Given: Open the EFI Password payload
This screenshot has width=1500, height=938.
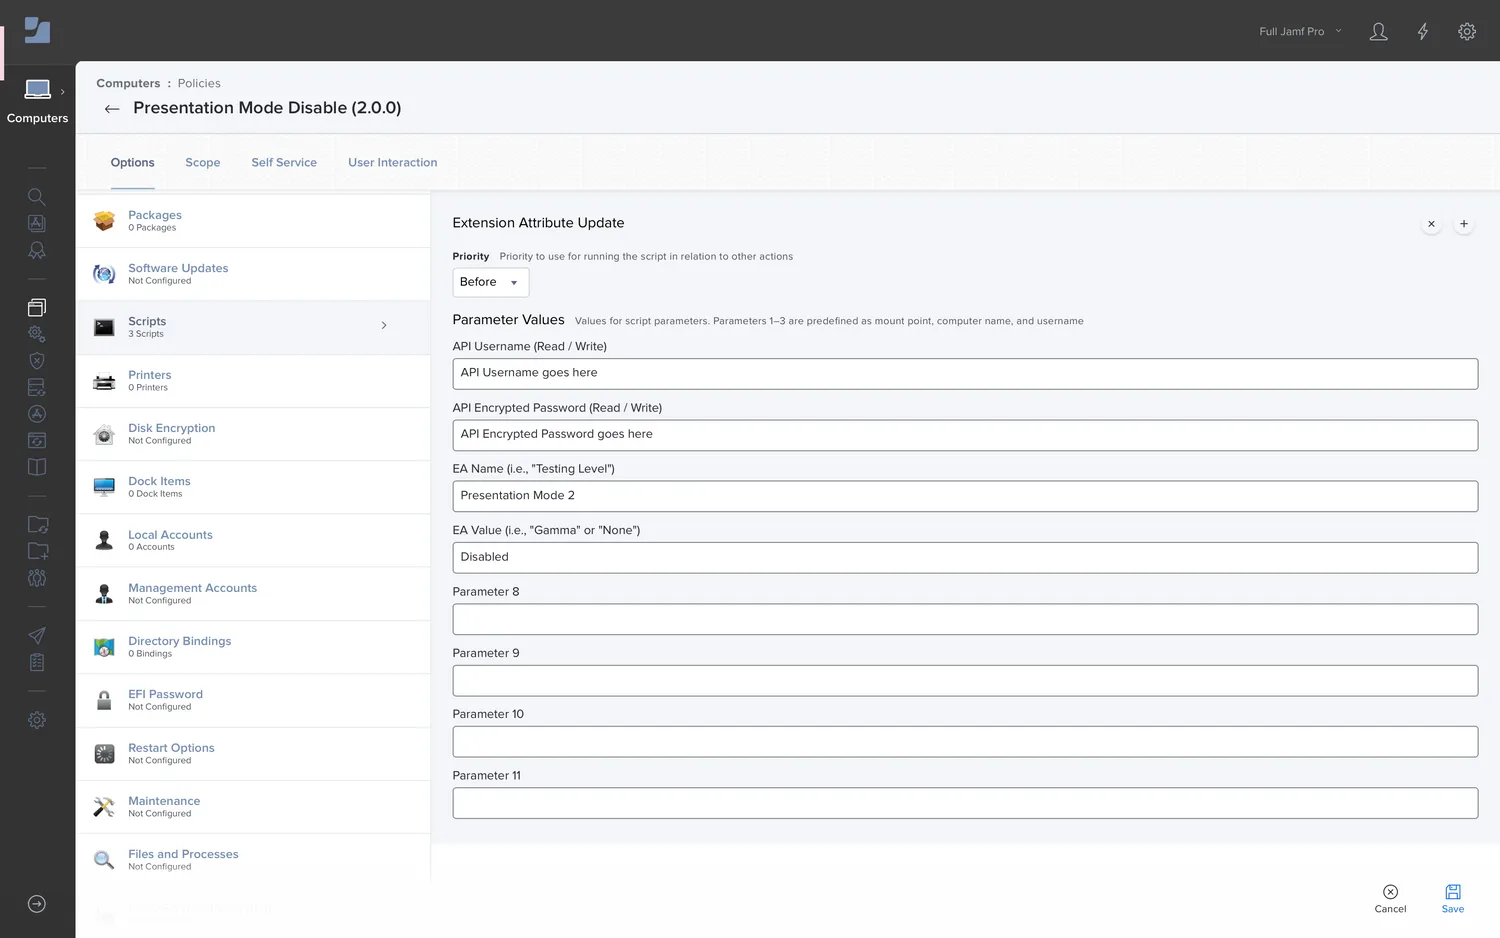Looking at the screenshot, I should click(253, 700).
